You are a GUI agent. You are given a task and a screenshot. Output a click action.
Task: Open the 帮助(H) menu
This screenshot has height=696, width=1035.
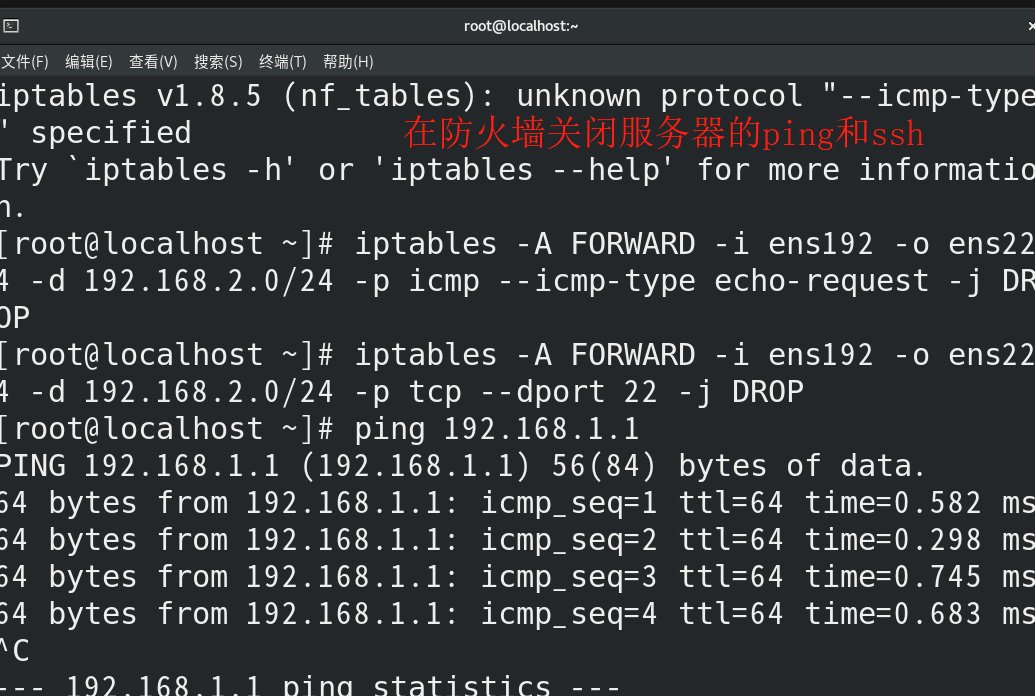coord(346,61)
